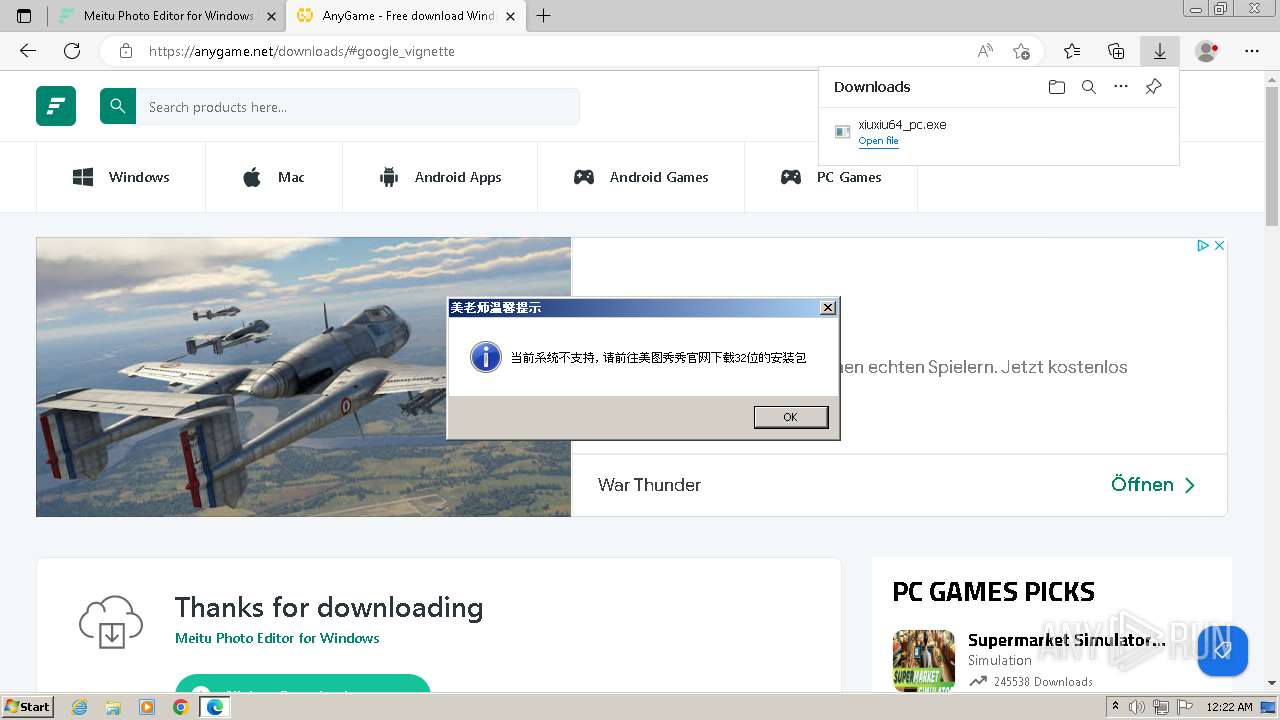Pin the Downloads panel

[x=1153, y=87]
